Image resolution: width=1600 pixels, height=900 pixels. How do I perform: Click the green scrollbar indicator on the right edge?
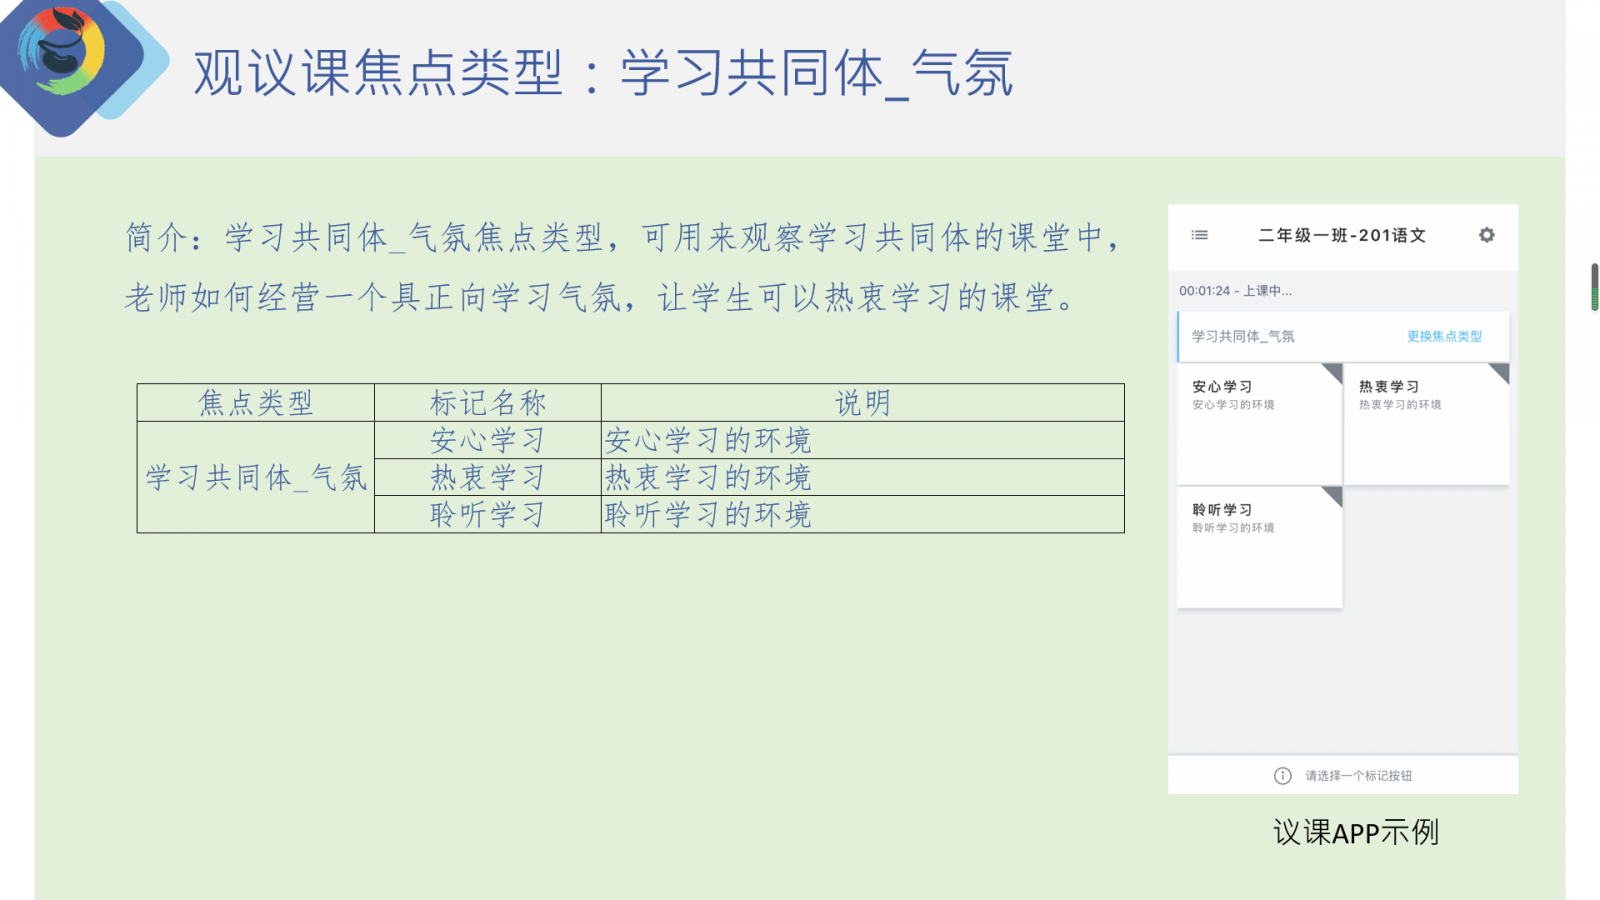pyautogui.click(x=1594, y=287)
